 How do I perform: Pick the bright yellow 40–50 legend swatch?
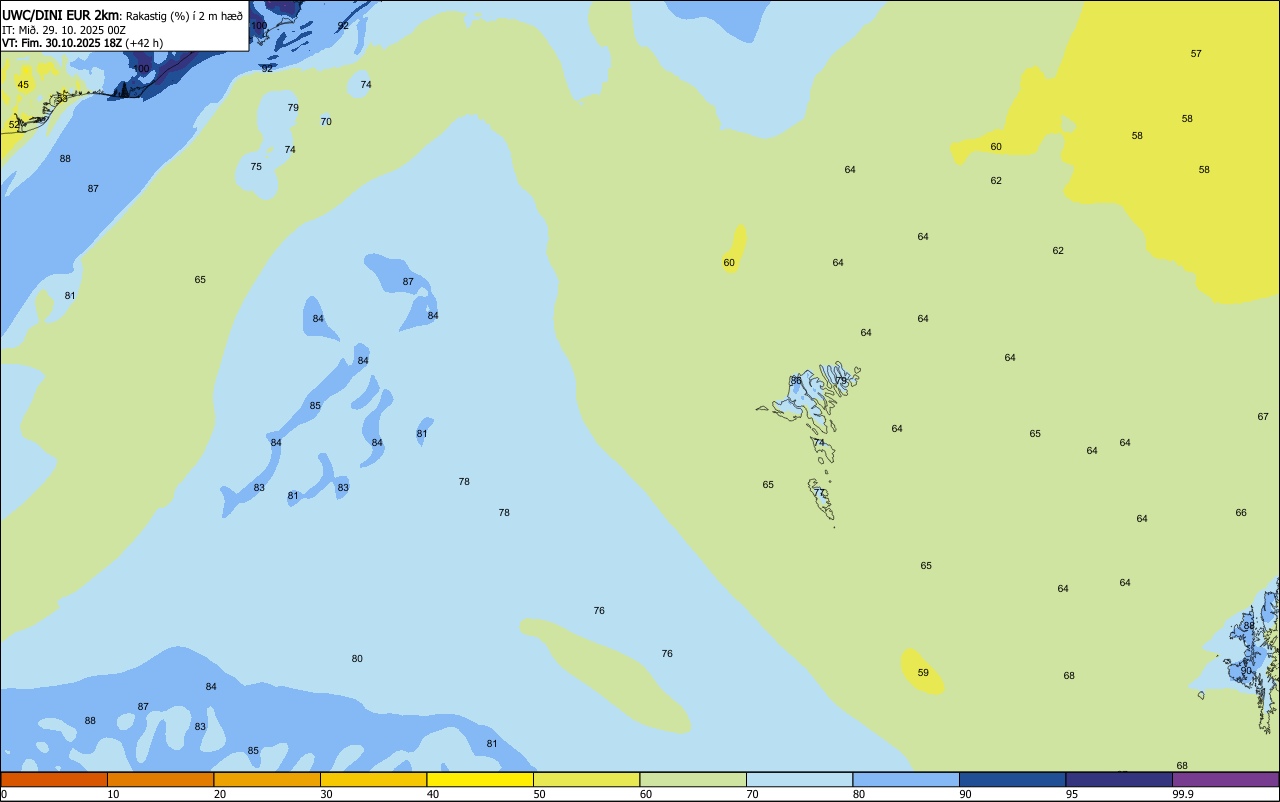point(480,779)
